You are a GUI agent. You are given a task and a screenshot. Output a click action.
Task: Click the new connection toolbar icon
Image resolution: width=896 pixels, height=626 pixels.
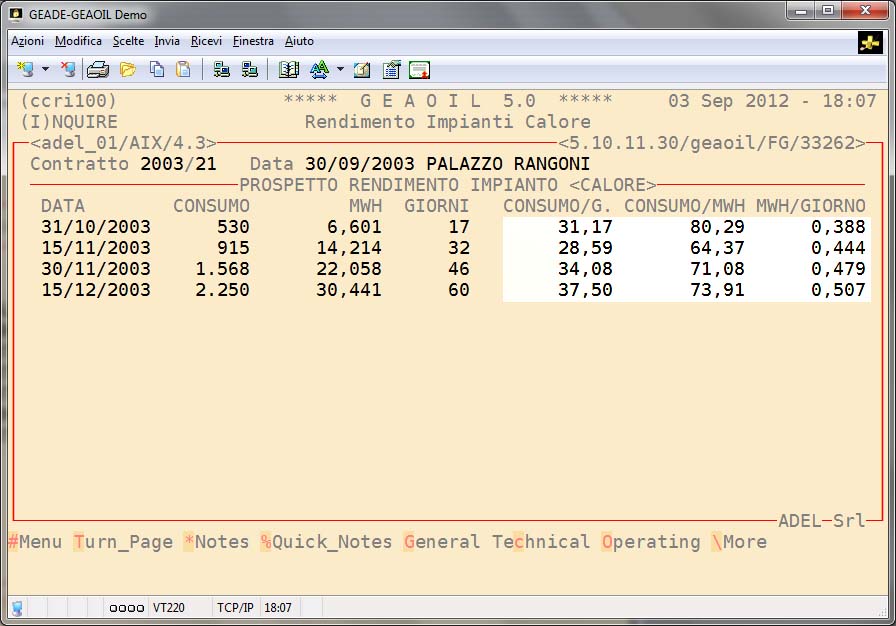(x=25, y=69)
